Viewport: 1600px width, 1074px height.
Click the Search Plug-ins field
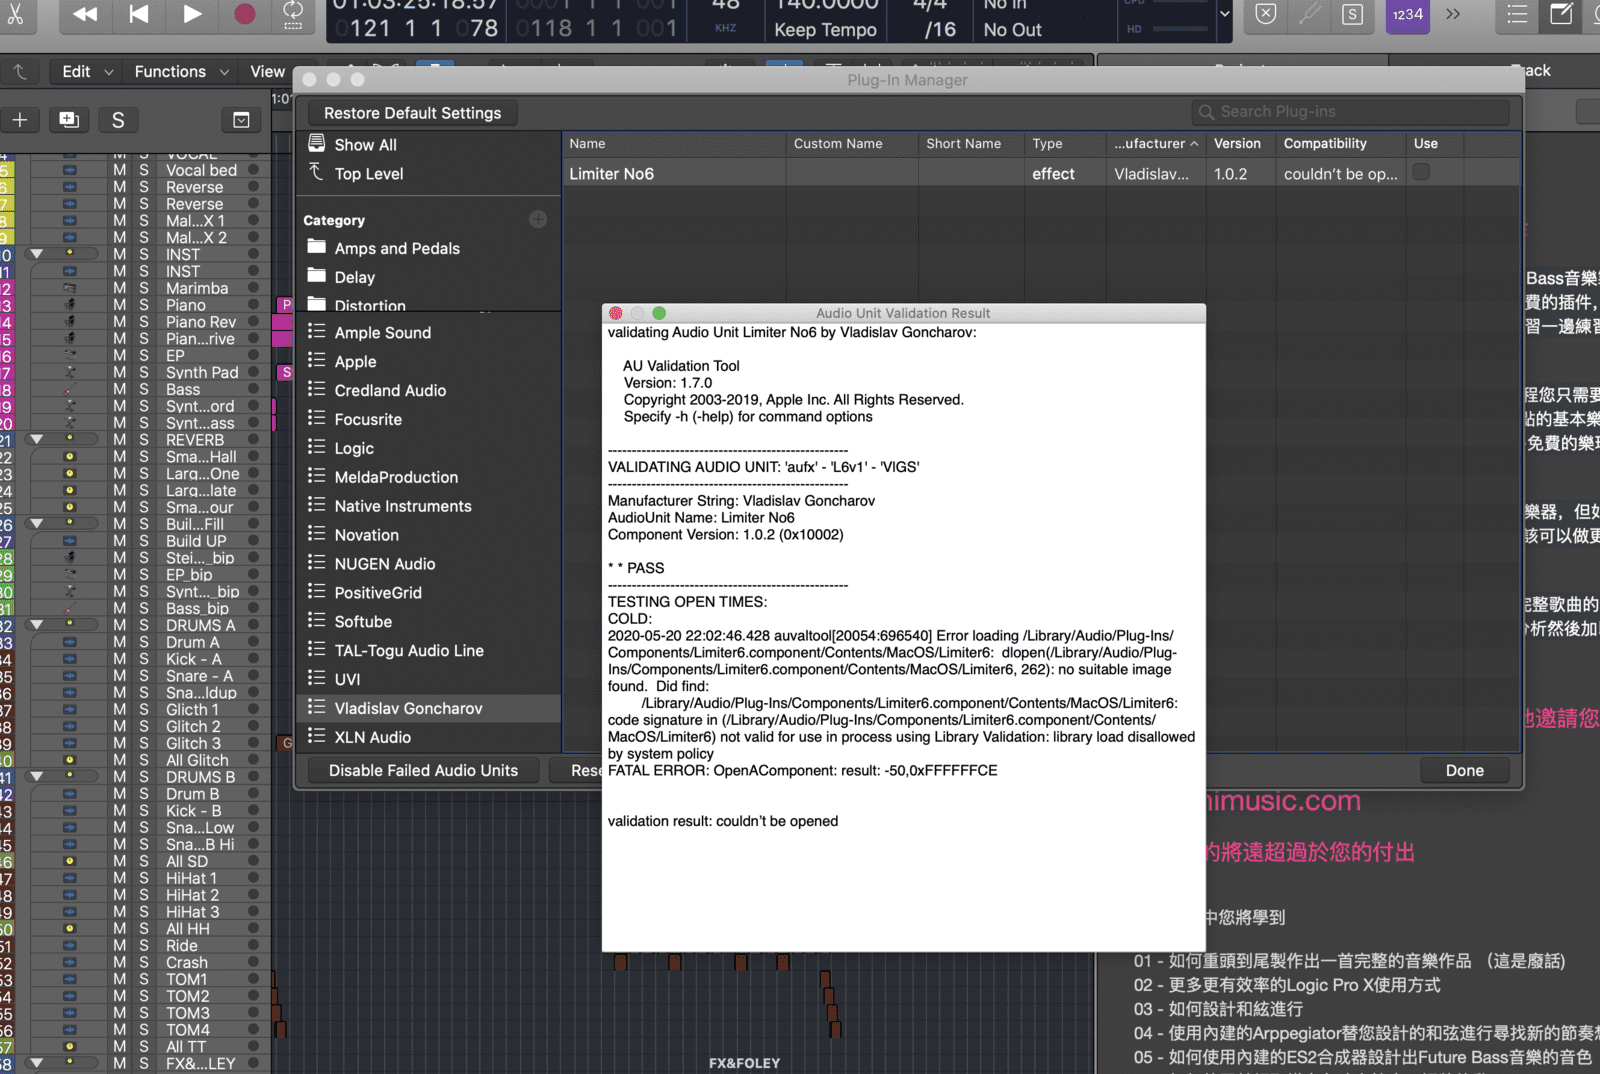(x=1350, y=112)
